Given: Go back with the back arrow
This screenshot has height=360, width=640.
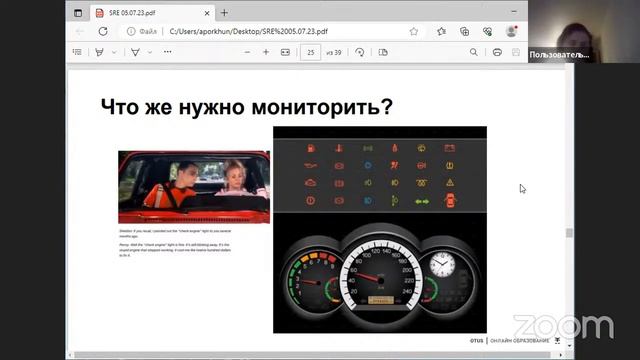Looking at the screenshot, I should coord(80,31).
